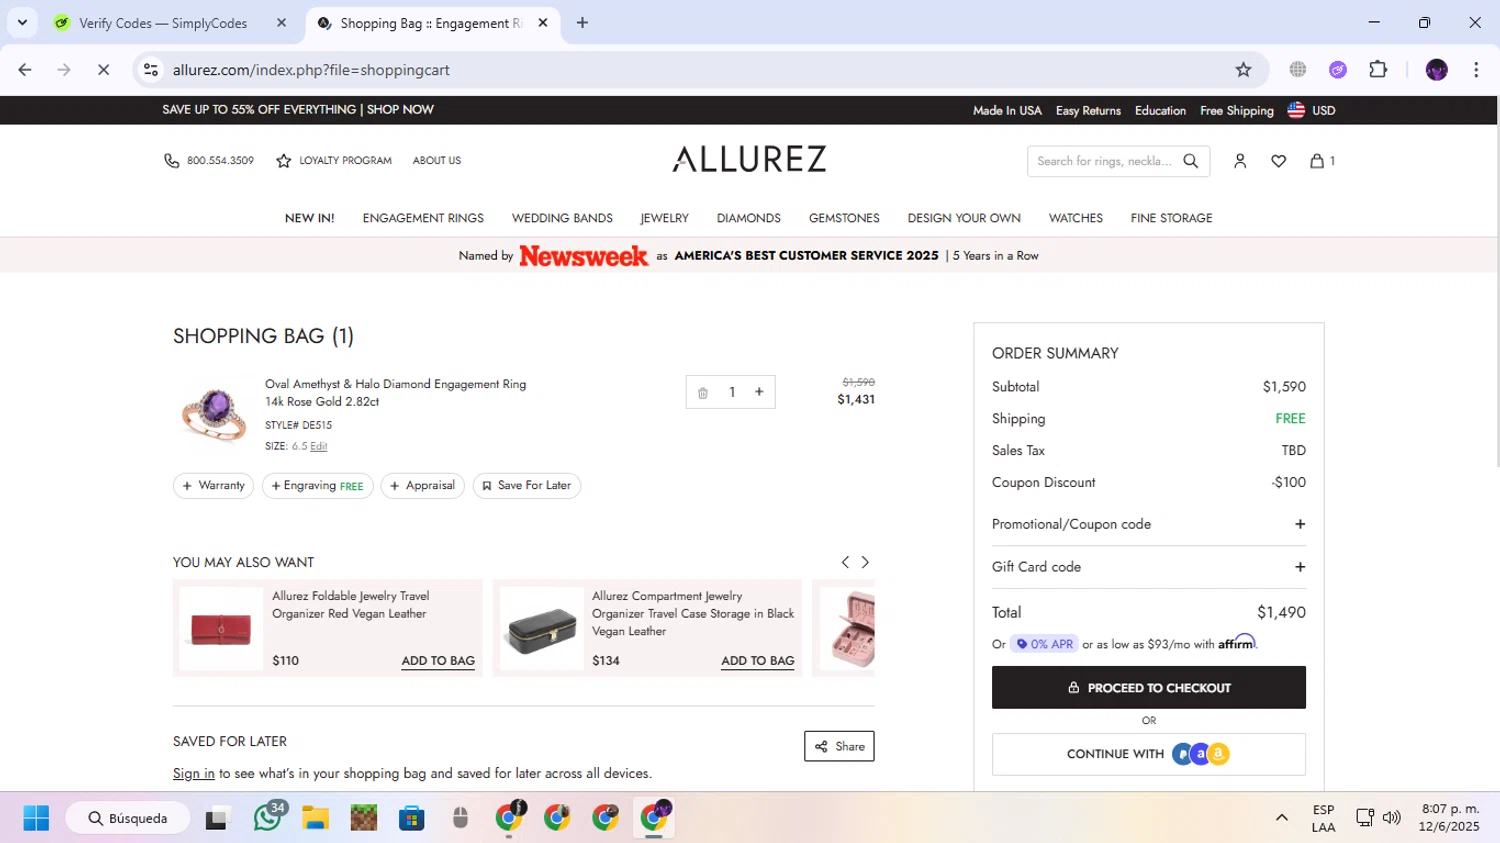Show previous recommended items arrow

point(845,562)
